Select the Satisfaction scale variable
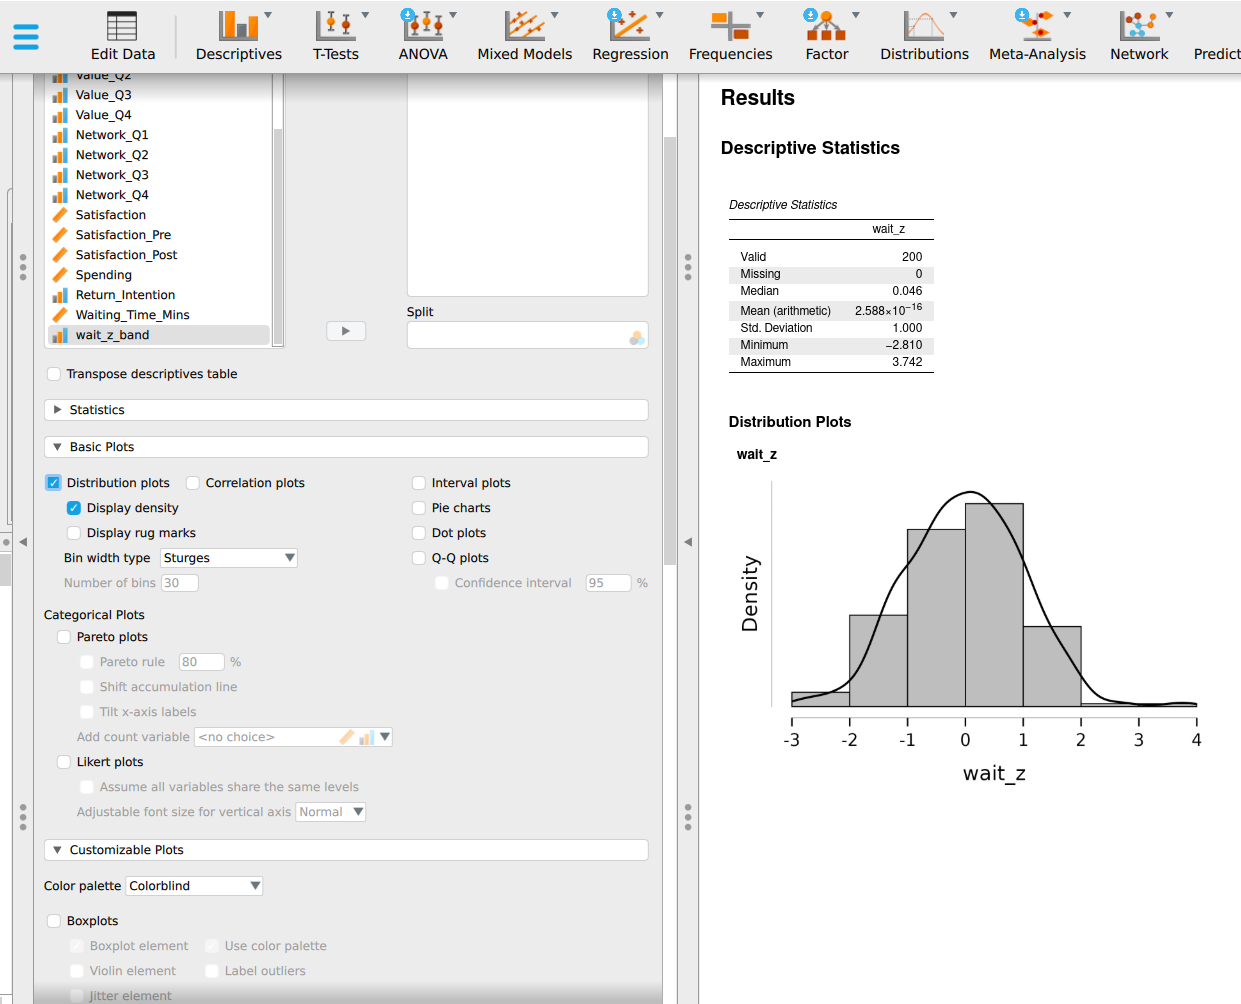Image resolution: width=1241 pixels, height=1004 pixels. tap(159, 215)
